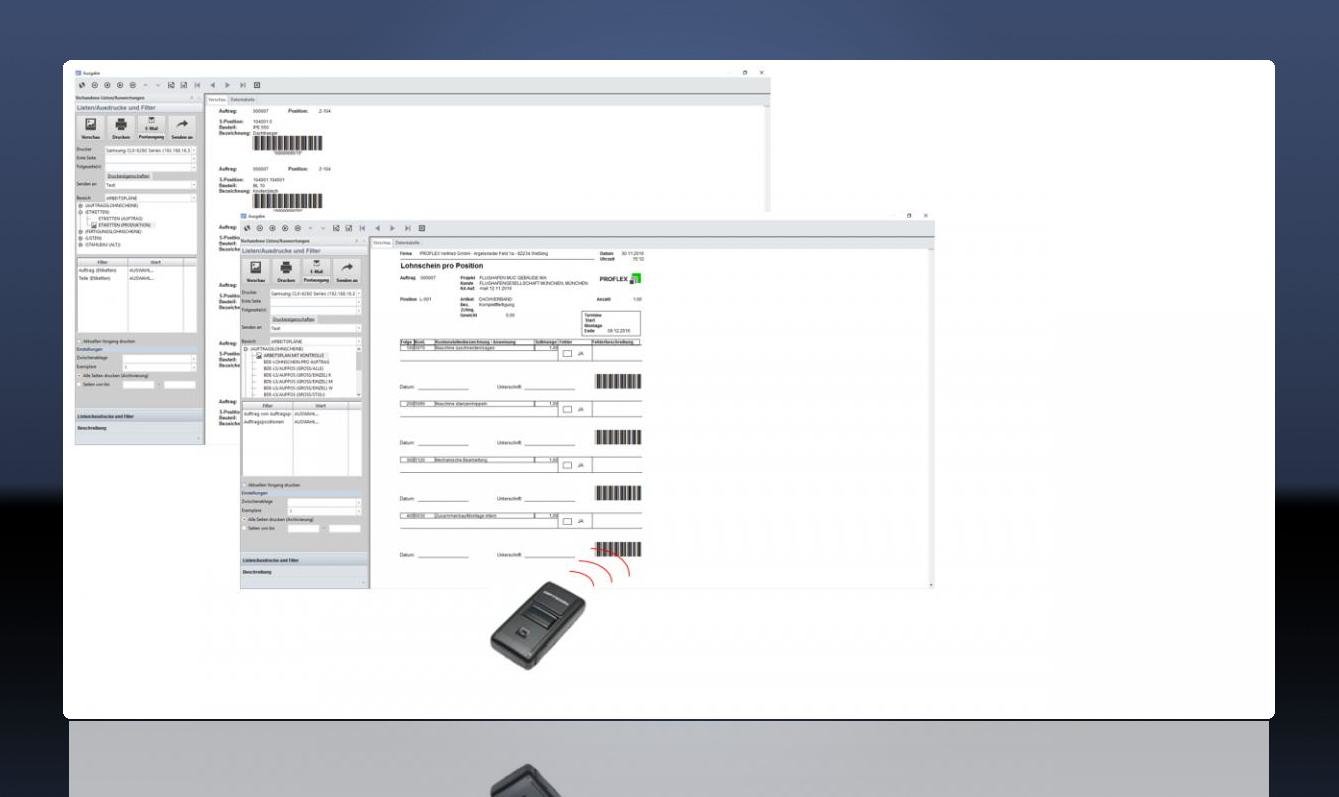Toggle Seiten von bis checkbox in front window
The height and width of the screenshot is (797, 1339).
tap(244, 528)
